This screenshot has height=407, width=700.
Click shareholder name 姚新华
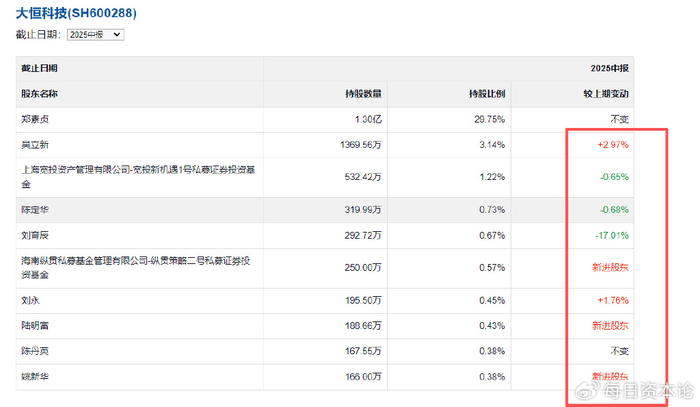tap(35, 378)
